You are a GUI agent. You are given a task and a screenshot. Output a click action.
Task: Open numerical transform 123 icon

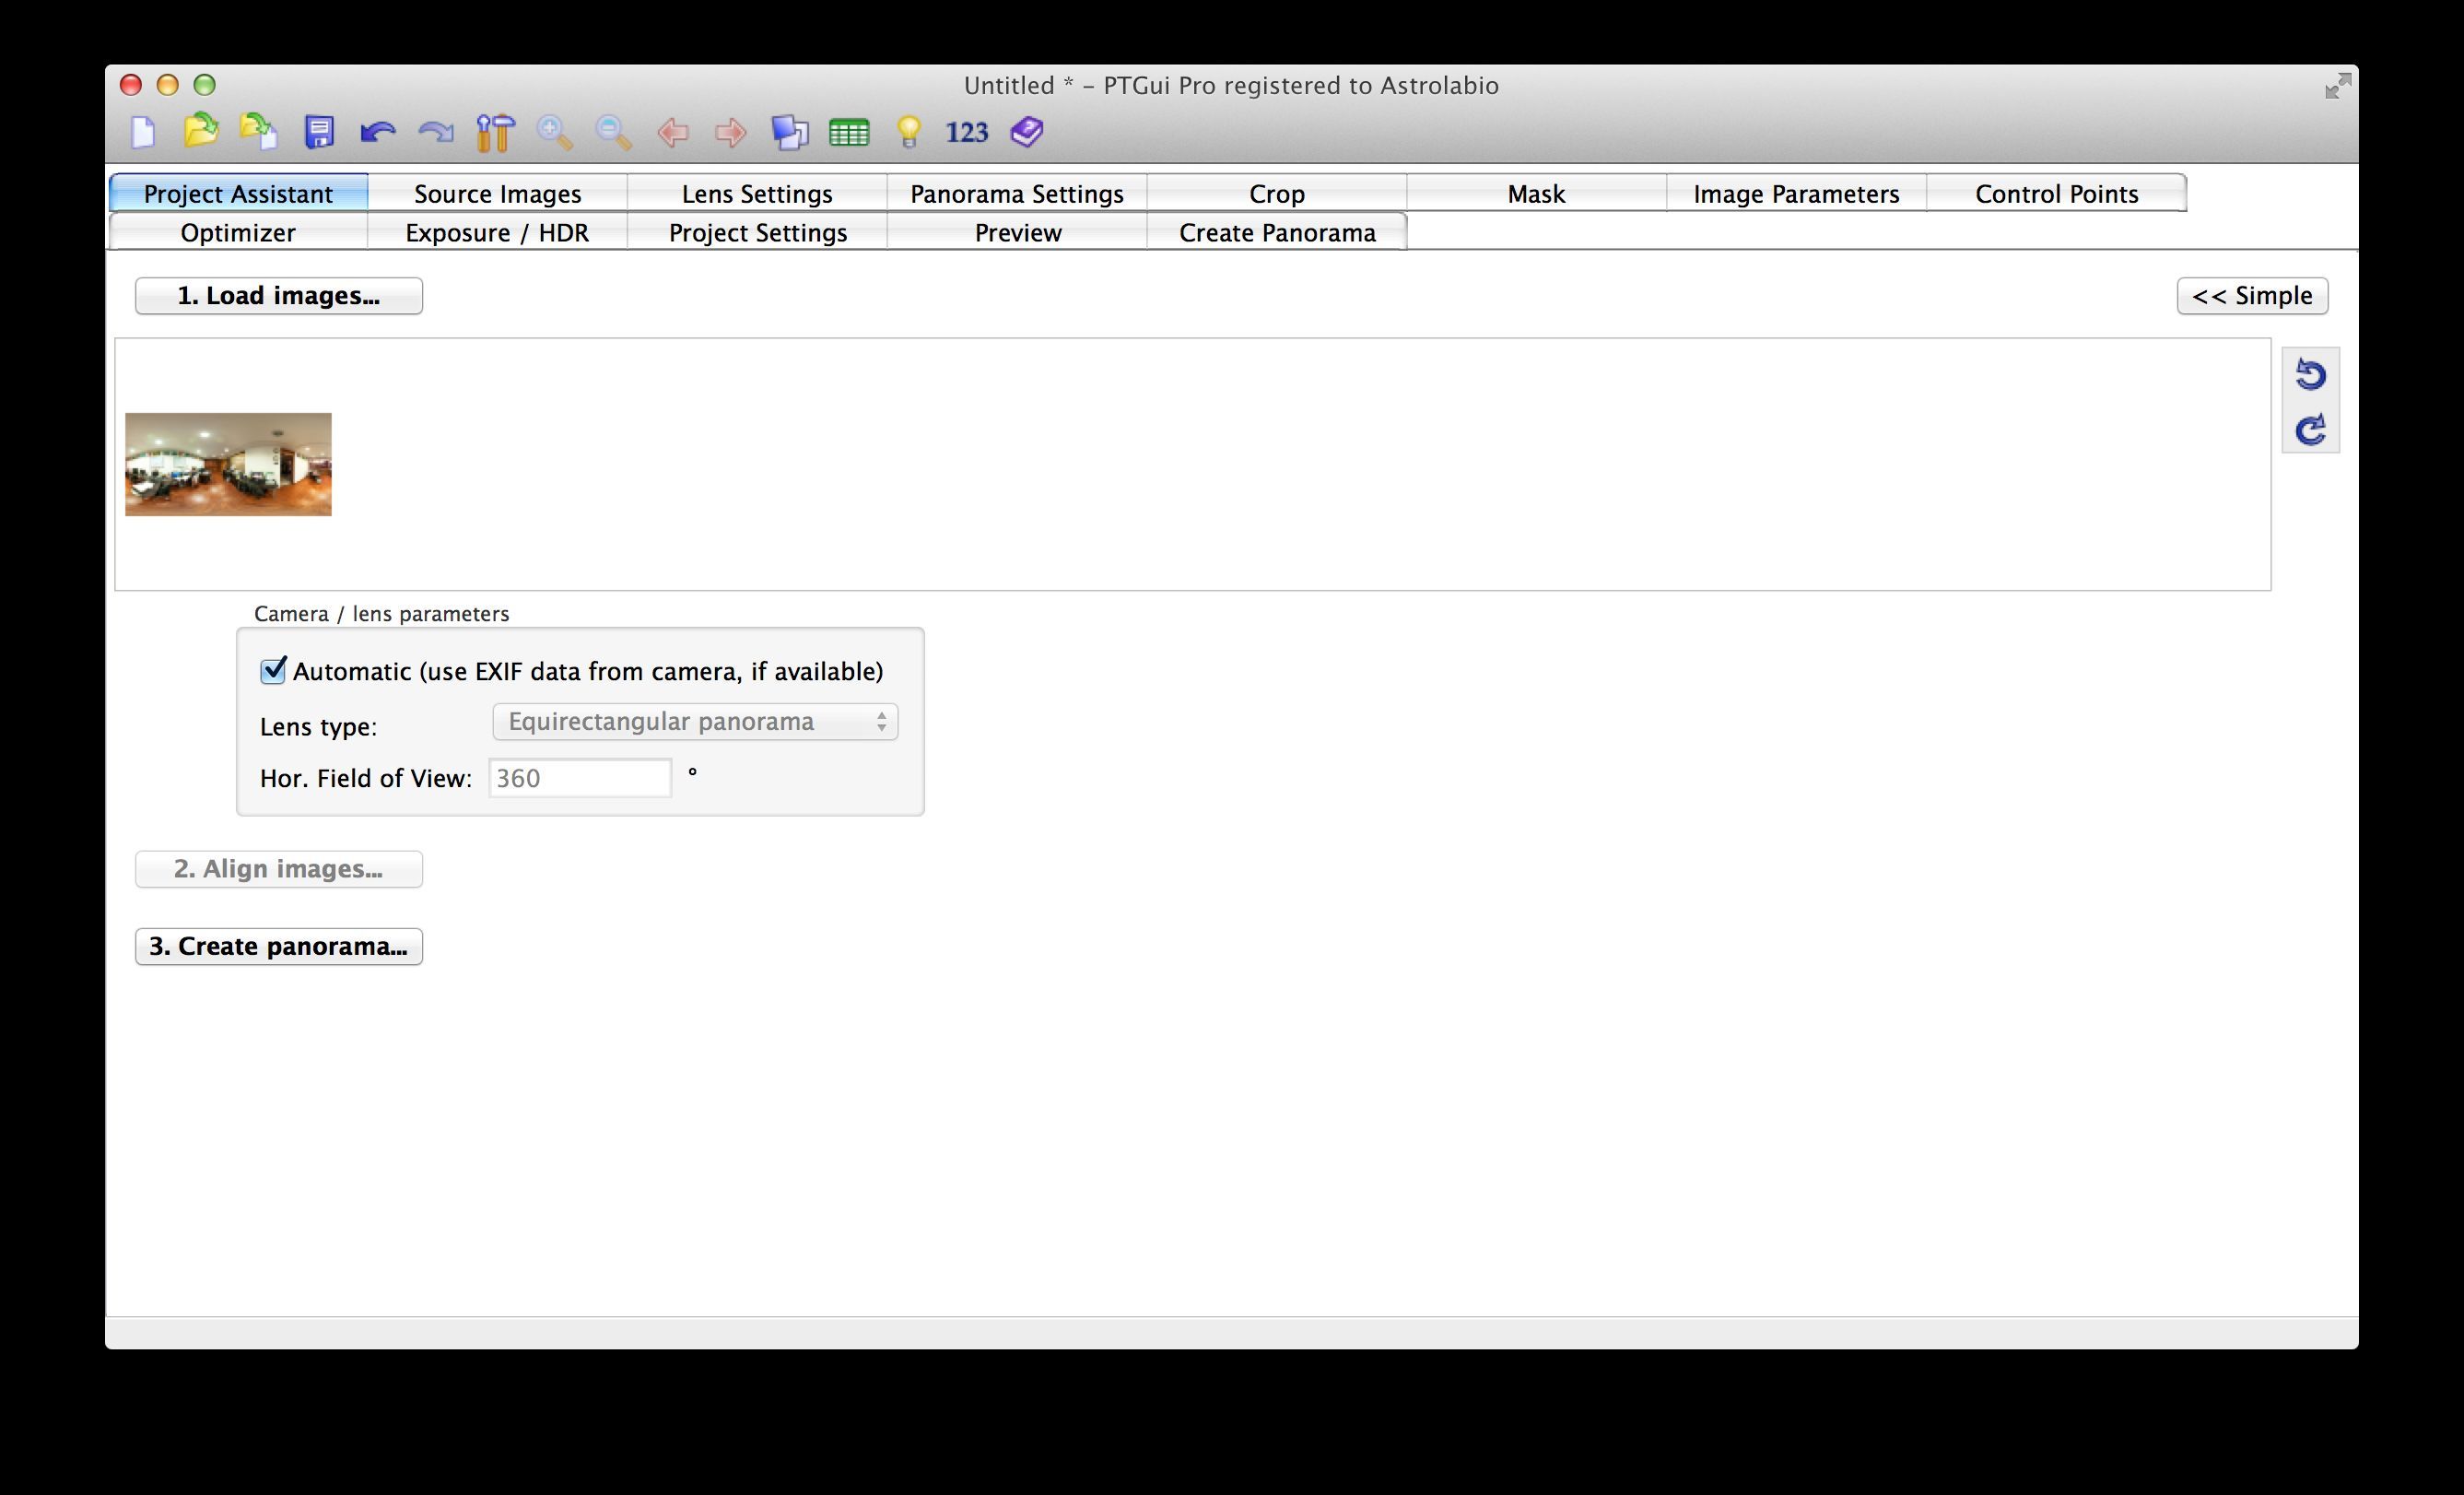[x=967, y=132]
